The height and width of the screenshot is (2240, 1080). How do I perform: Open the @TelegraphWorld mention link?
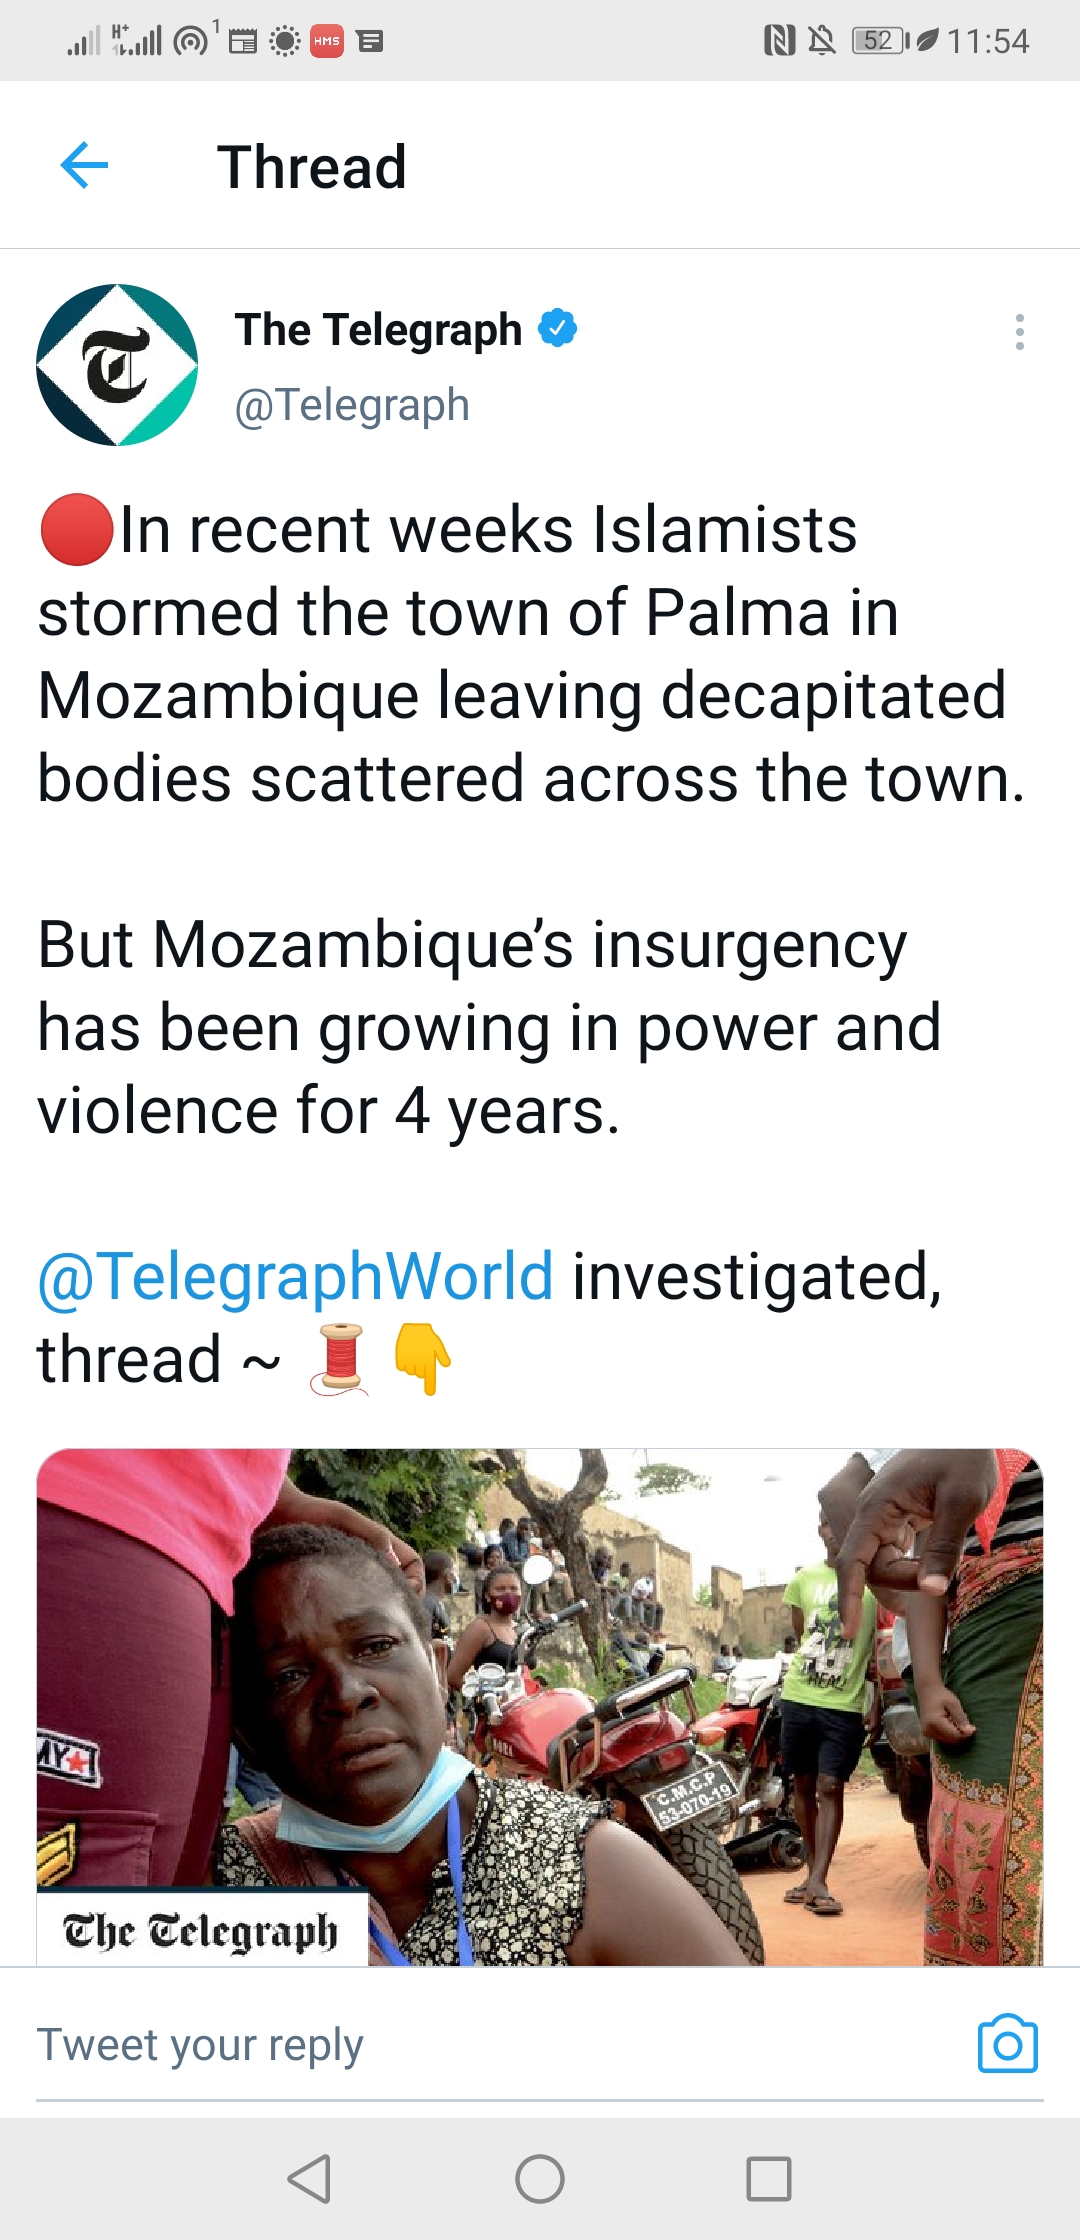coord(295,1276)
